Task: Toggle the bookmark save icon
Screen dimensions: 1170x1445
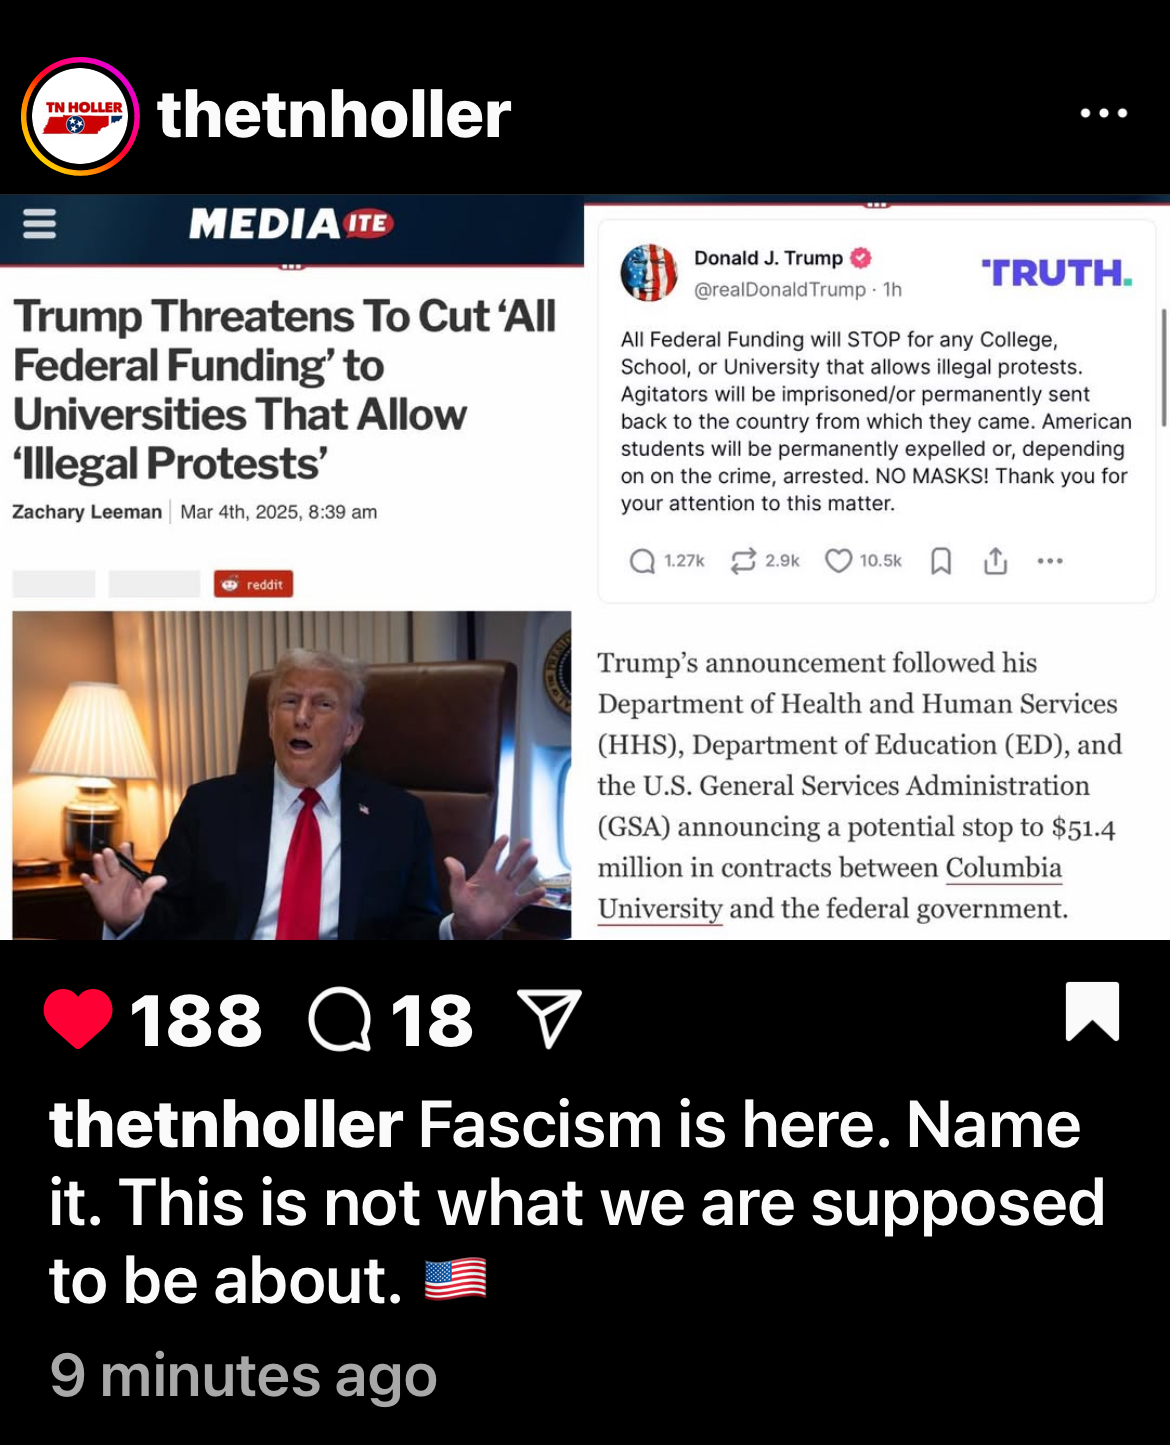Action: pos(1092,1011)
